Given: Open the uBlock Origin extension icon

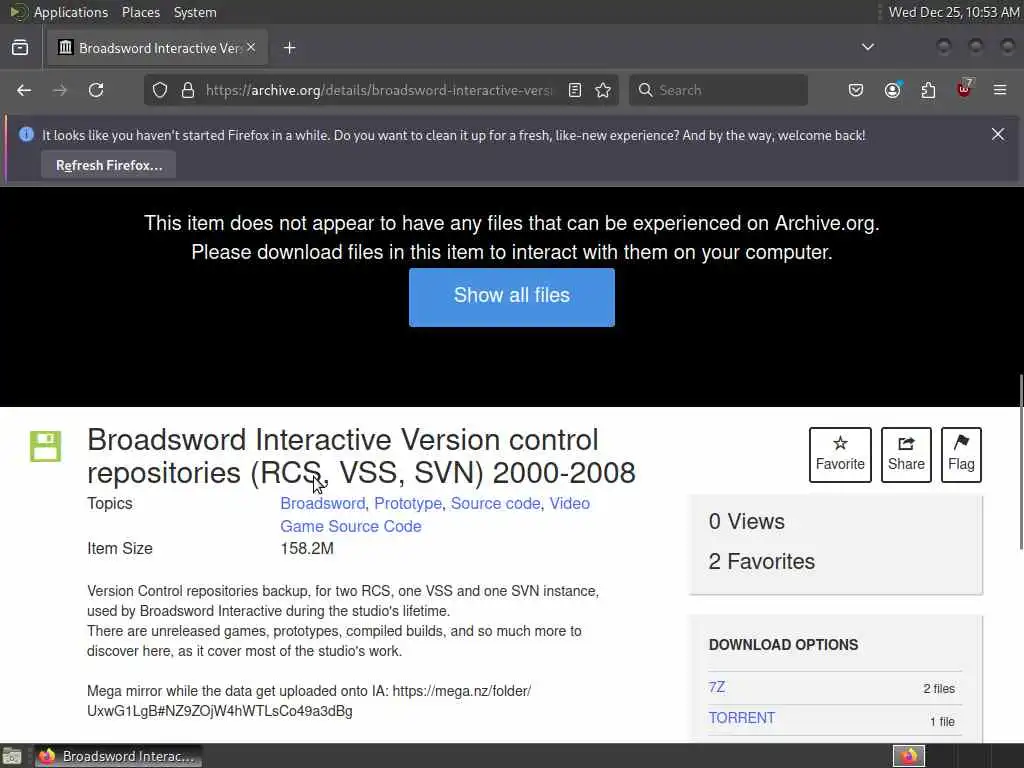Looking at the screenshot, I should [965, 89].
